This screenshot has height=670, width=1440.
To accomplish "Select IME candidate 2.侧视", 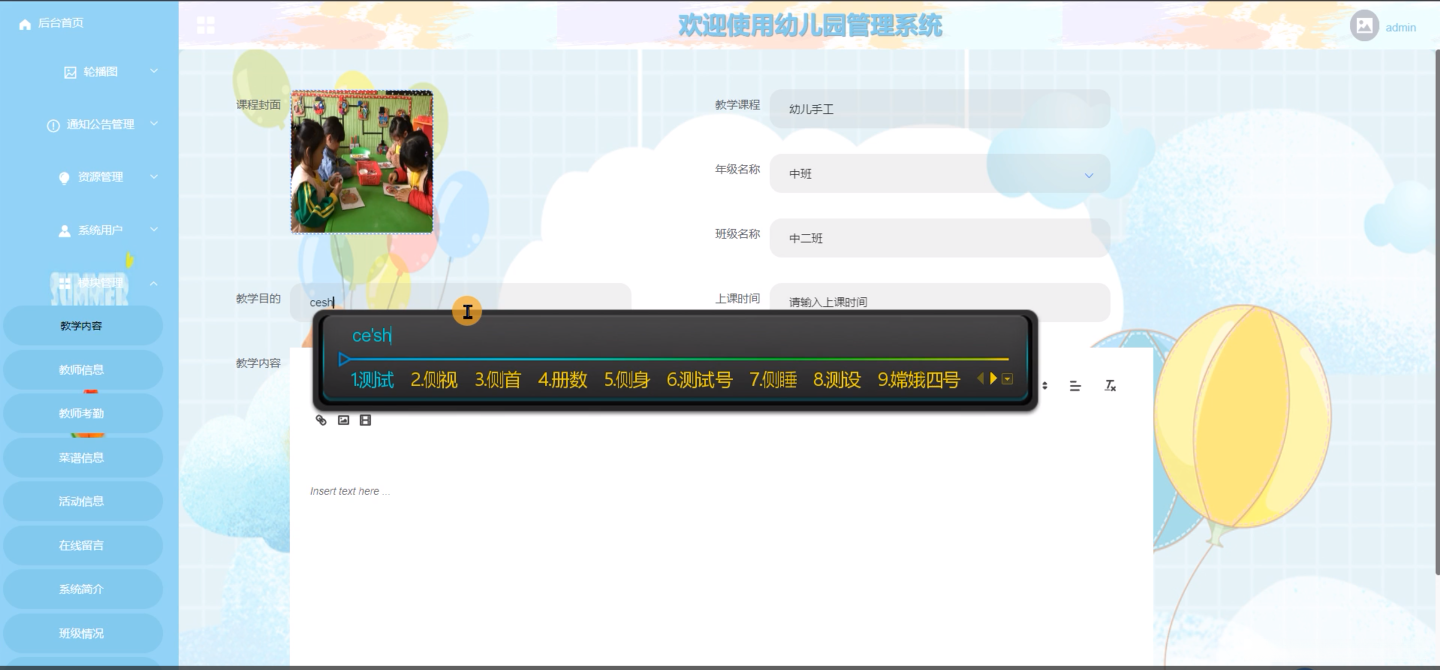I will (x=434, y=380).
